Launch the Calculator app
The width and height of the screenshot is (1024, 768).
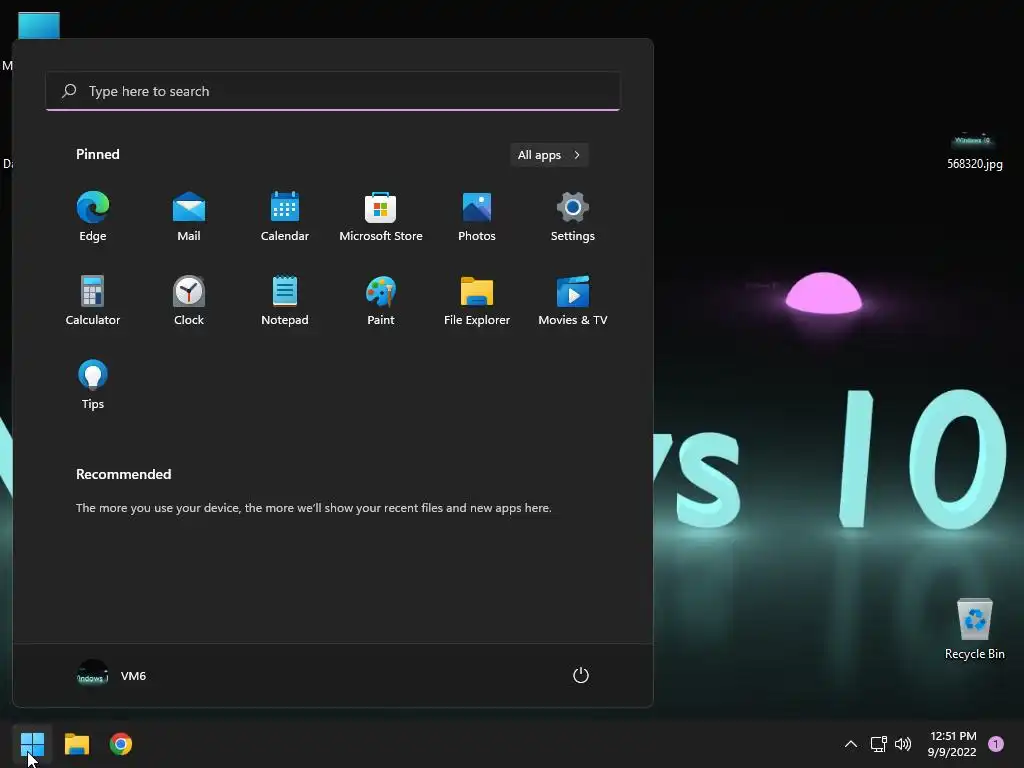click(x=93, y=301)
